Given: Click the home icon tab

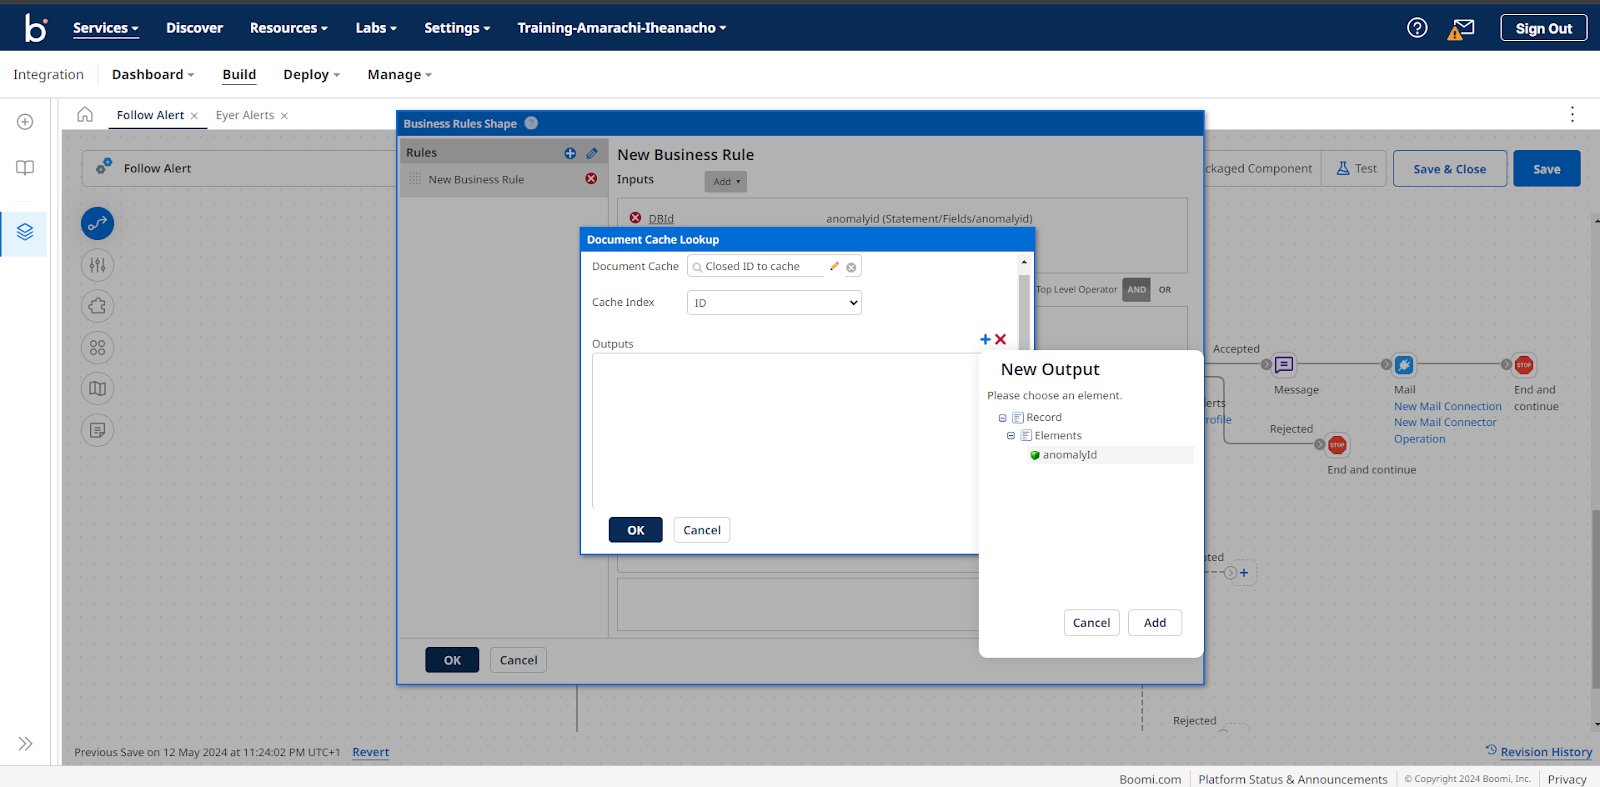Looking at the screenshot, I should pos(85,115).
